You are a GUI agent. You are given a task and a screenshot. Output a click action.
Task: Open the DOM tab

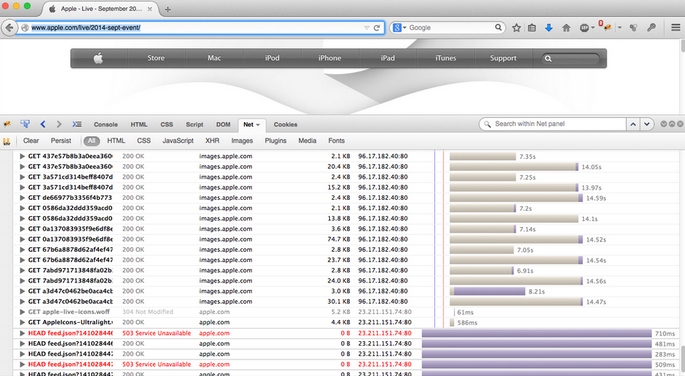[x=223, y=124]
